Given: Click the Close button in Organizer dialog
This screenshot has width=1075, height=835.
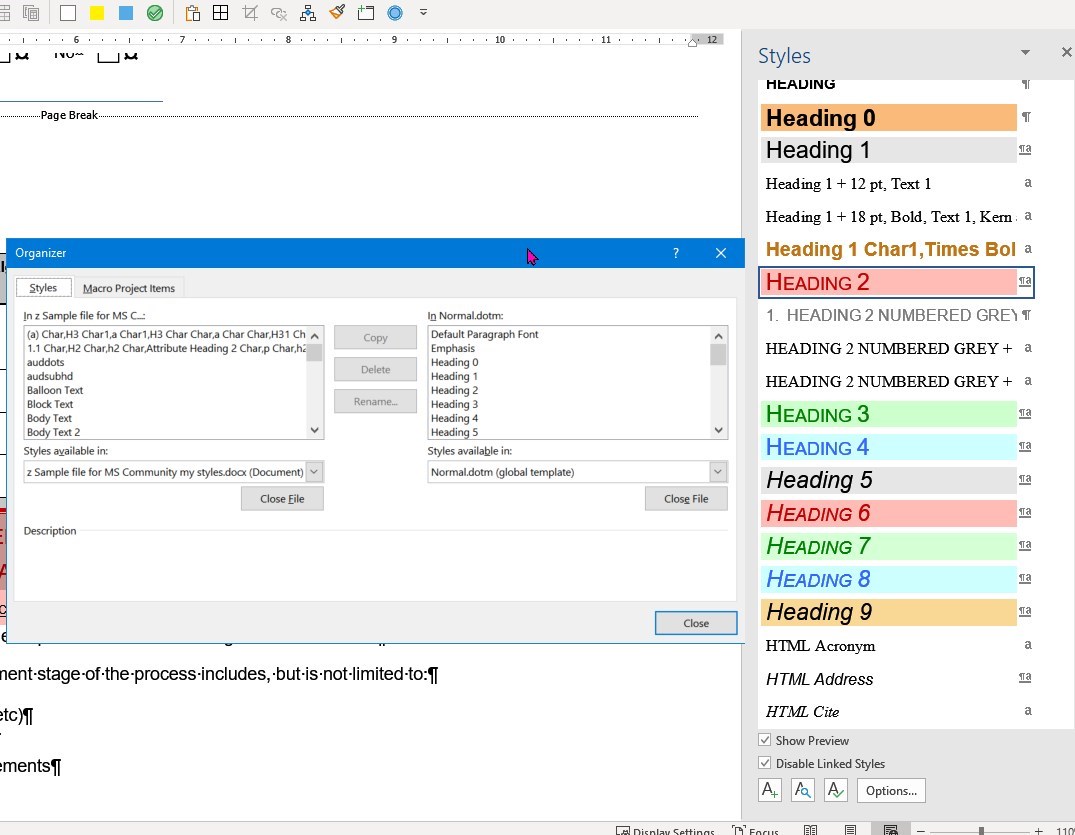Looking at the screenshot, I should (695, 623).
